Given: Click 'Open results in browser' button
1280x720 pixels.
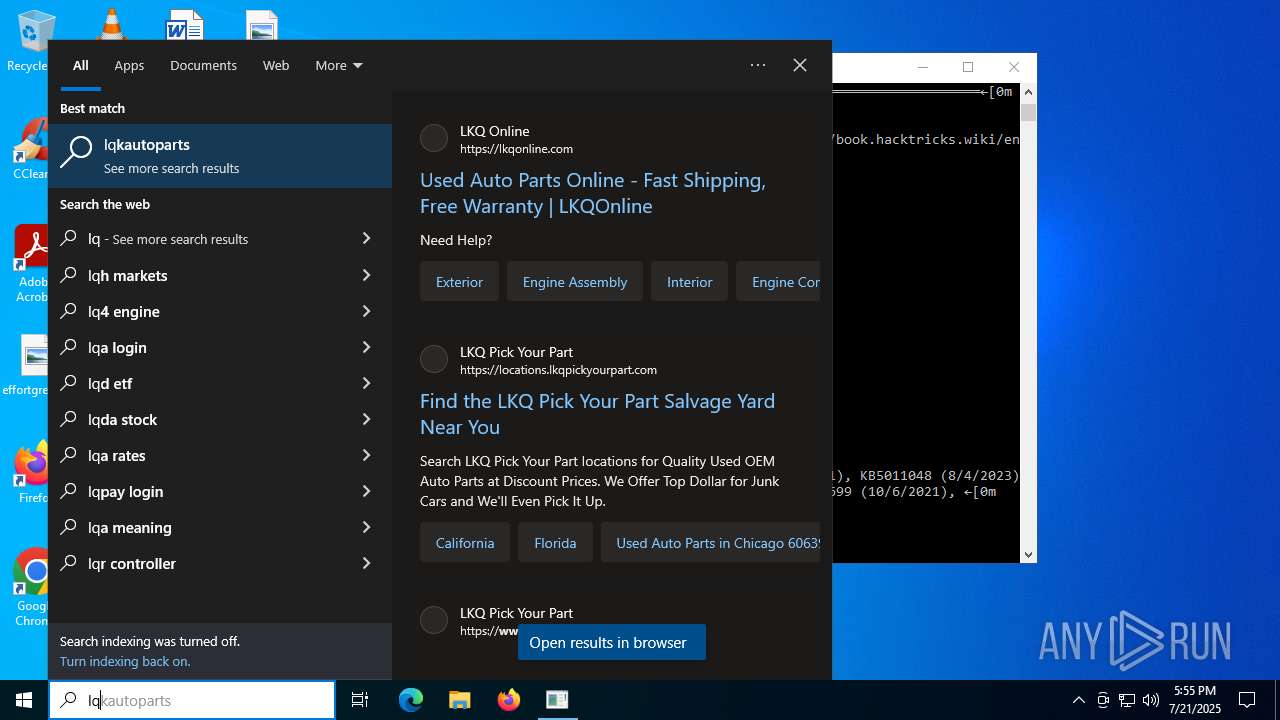Looking at the screenshot, I should tap(612, 642).
